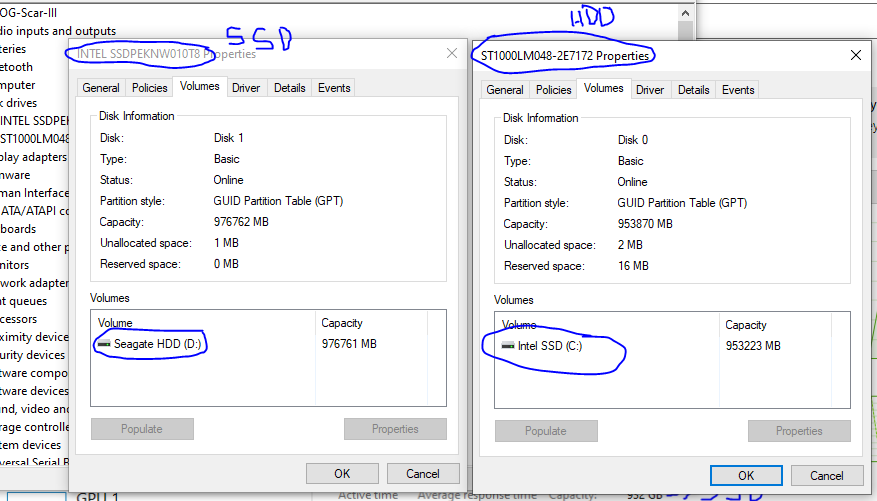This screenshot has width=877, height=501.
Task: Click the 953223 MB volume capacity cell
Action: [x=753, y=346]
